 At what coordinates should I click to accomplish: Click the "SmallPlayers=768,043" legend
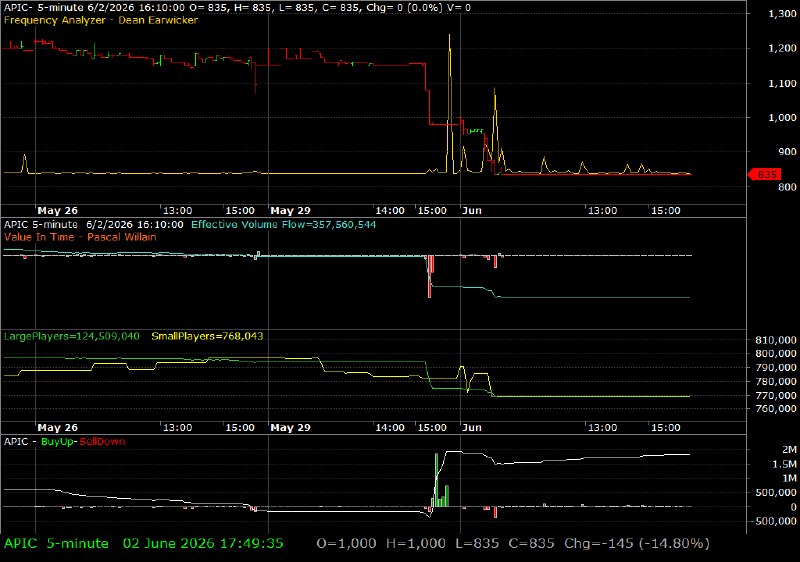coord(207,336)
